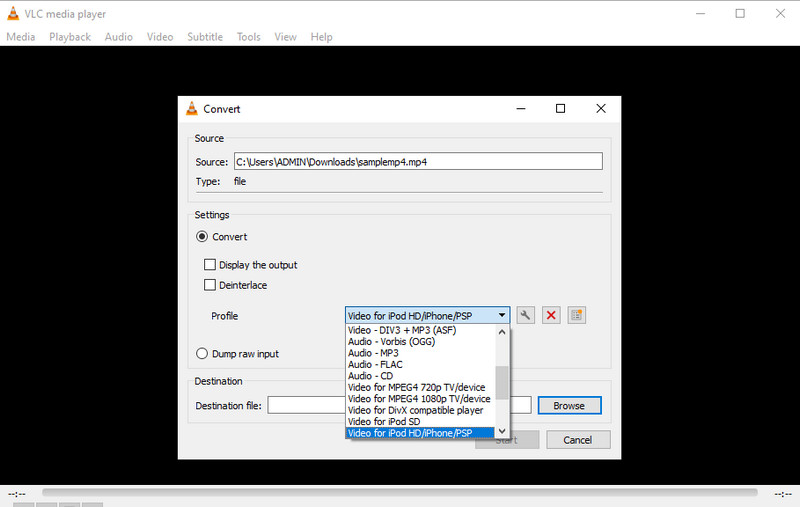The height and width of the screenshot is (507, 800).
Task: Toggle the Deinterlace checkbox
Action: 210,285
